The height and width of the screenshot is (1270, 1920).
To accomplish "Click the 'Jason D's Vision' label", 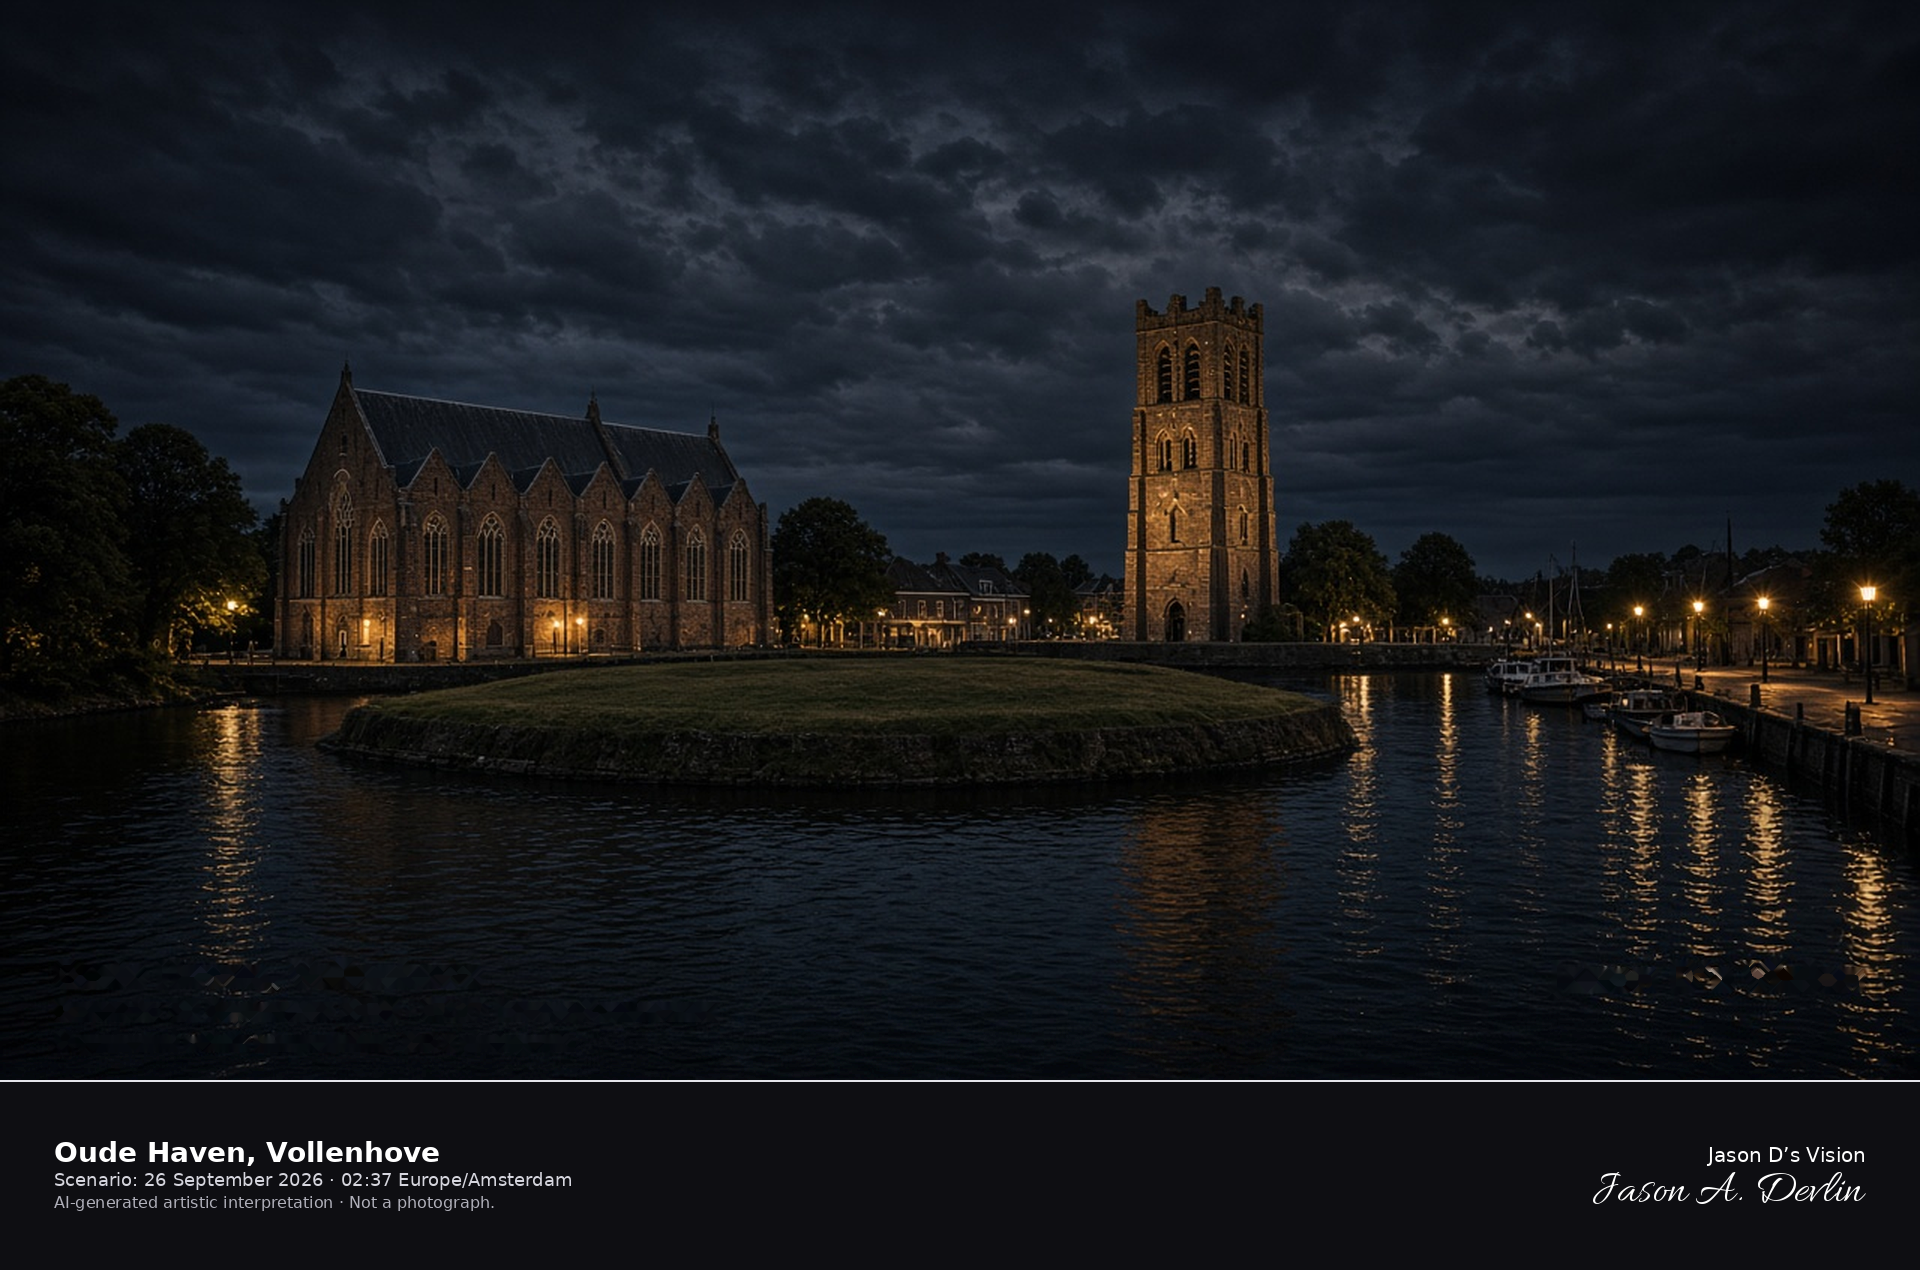I will (x=1785, y=1155).
